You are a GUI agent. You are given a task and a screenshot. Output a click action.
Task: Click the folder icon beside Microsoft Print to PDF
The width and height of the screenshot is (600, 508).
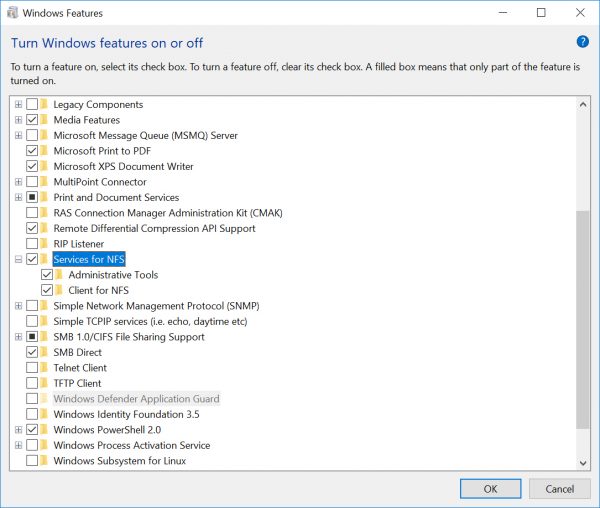[44, 151]
